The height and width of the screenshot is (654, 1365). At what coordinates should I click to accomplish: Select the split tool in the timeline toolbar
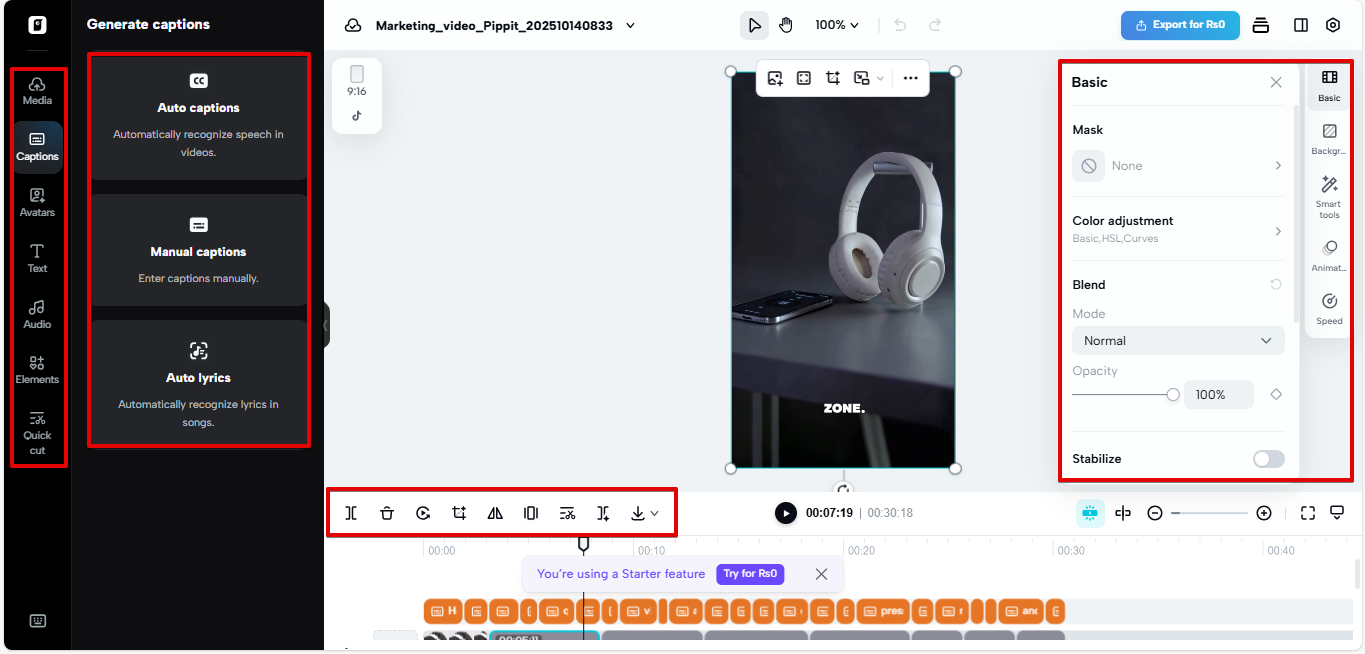coord(351,512)
